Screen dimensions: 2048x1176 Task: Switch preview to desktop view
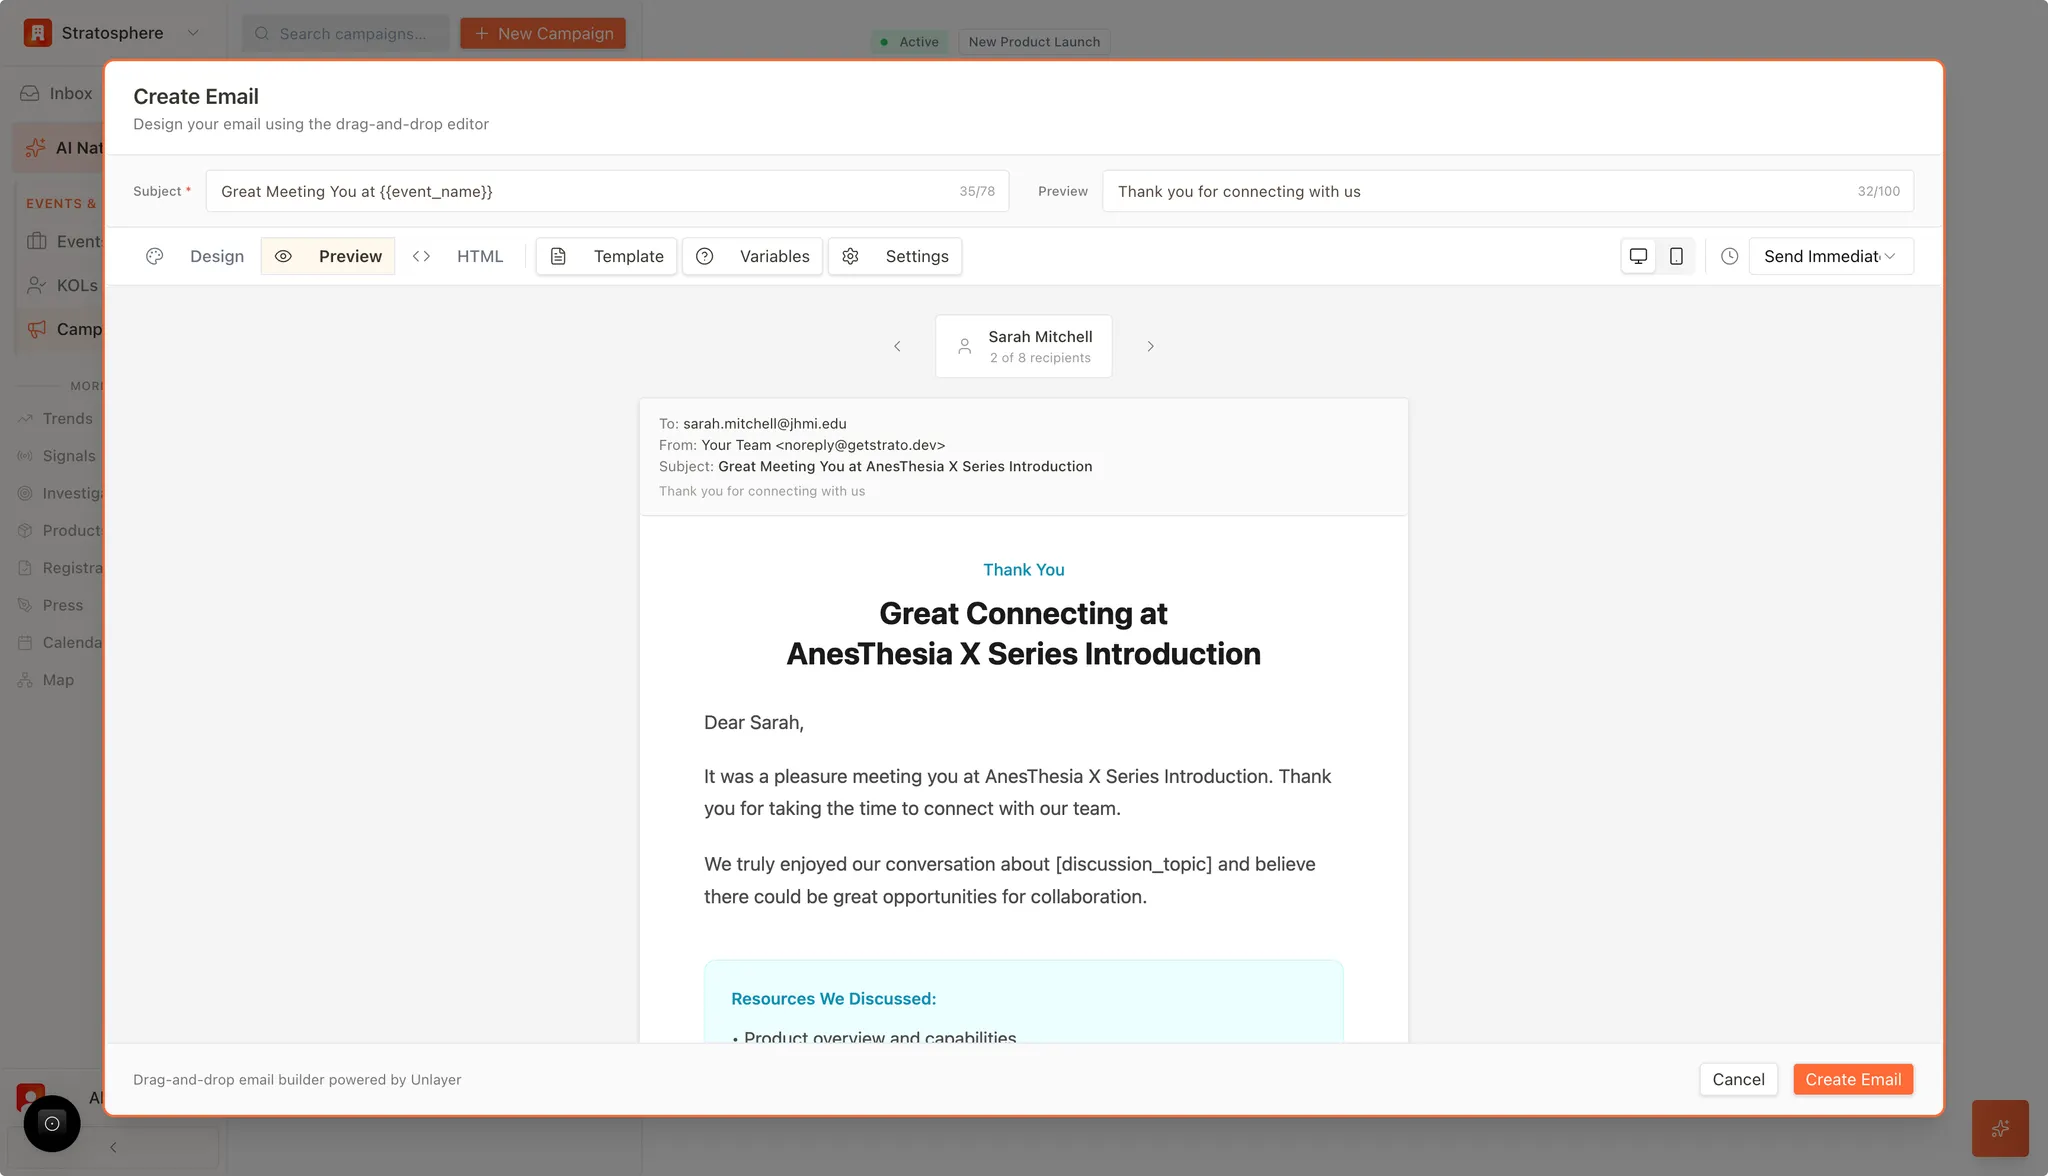pyautogui.click(x=1638, y=256)
